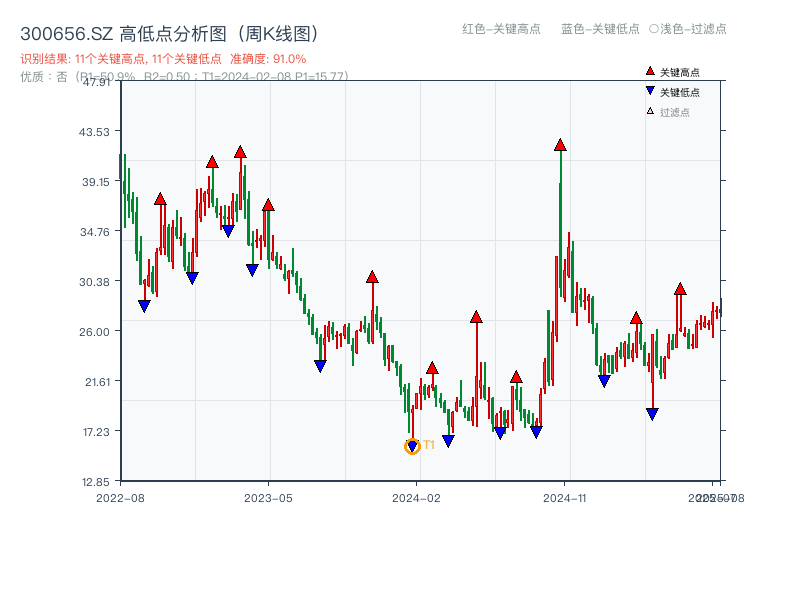The width and height of the screenshot is (800, 600).
Task: Click the 2023-05 x-axis label
Action: coord(268,498)
